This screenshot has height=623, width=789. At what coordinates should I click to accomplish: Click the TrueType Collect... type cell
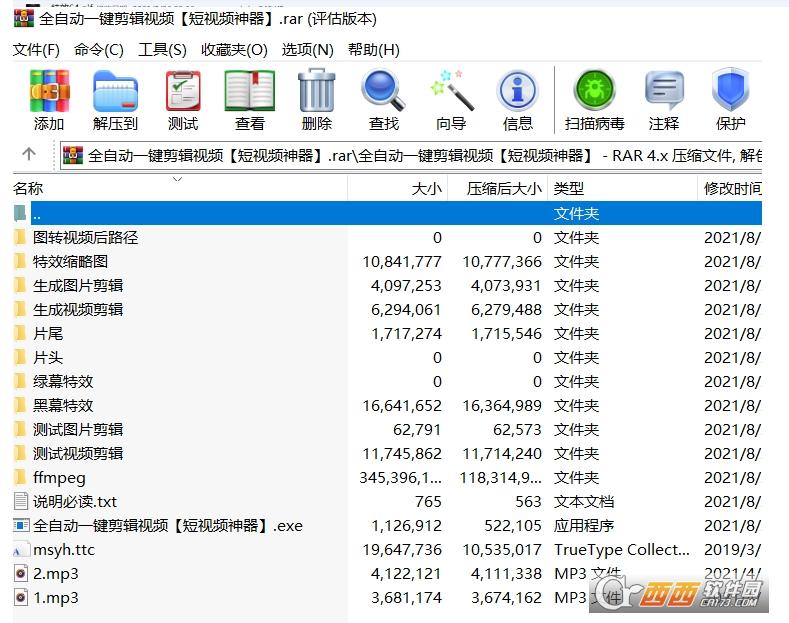[x=622, y=550]
